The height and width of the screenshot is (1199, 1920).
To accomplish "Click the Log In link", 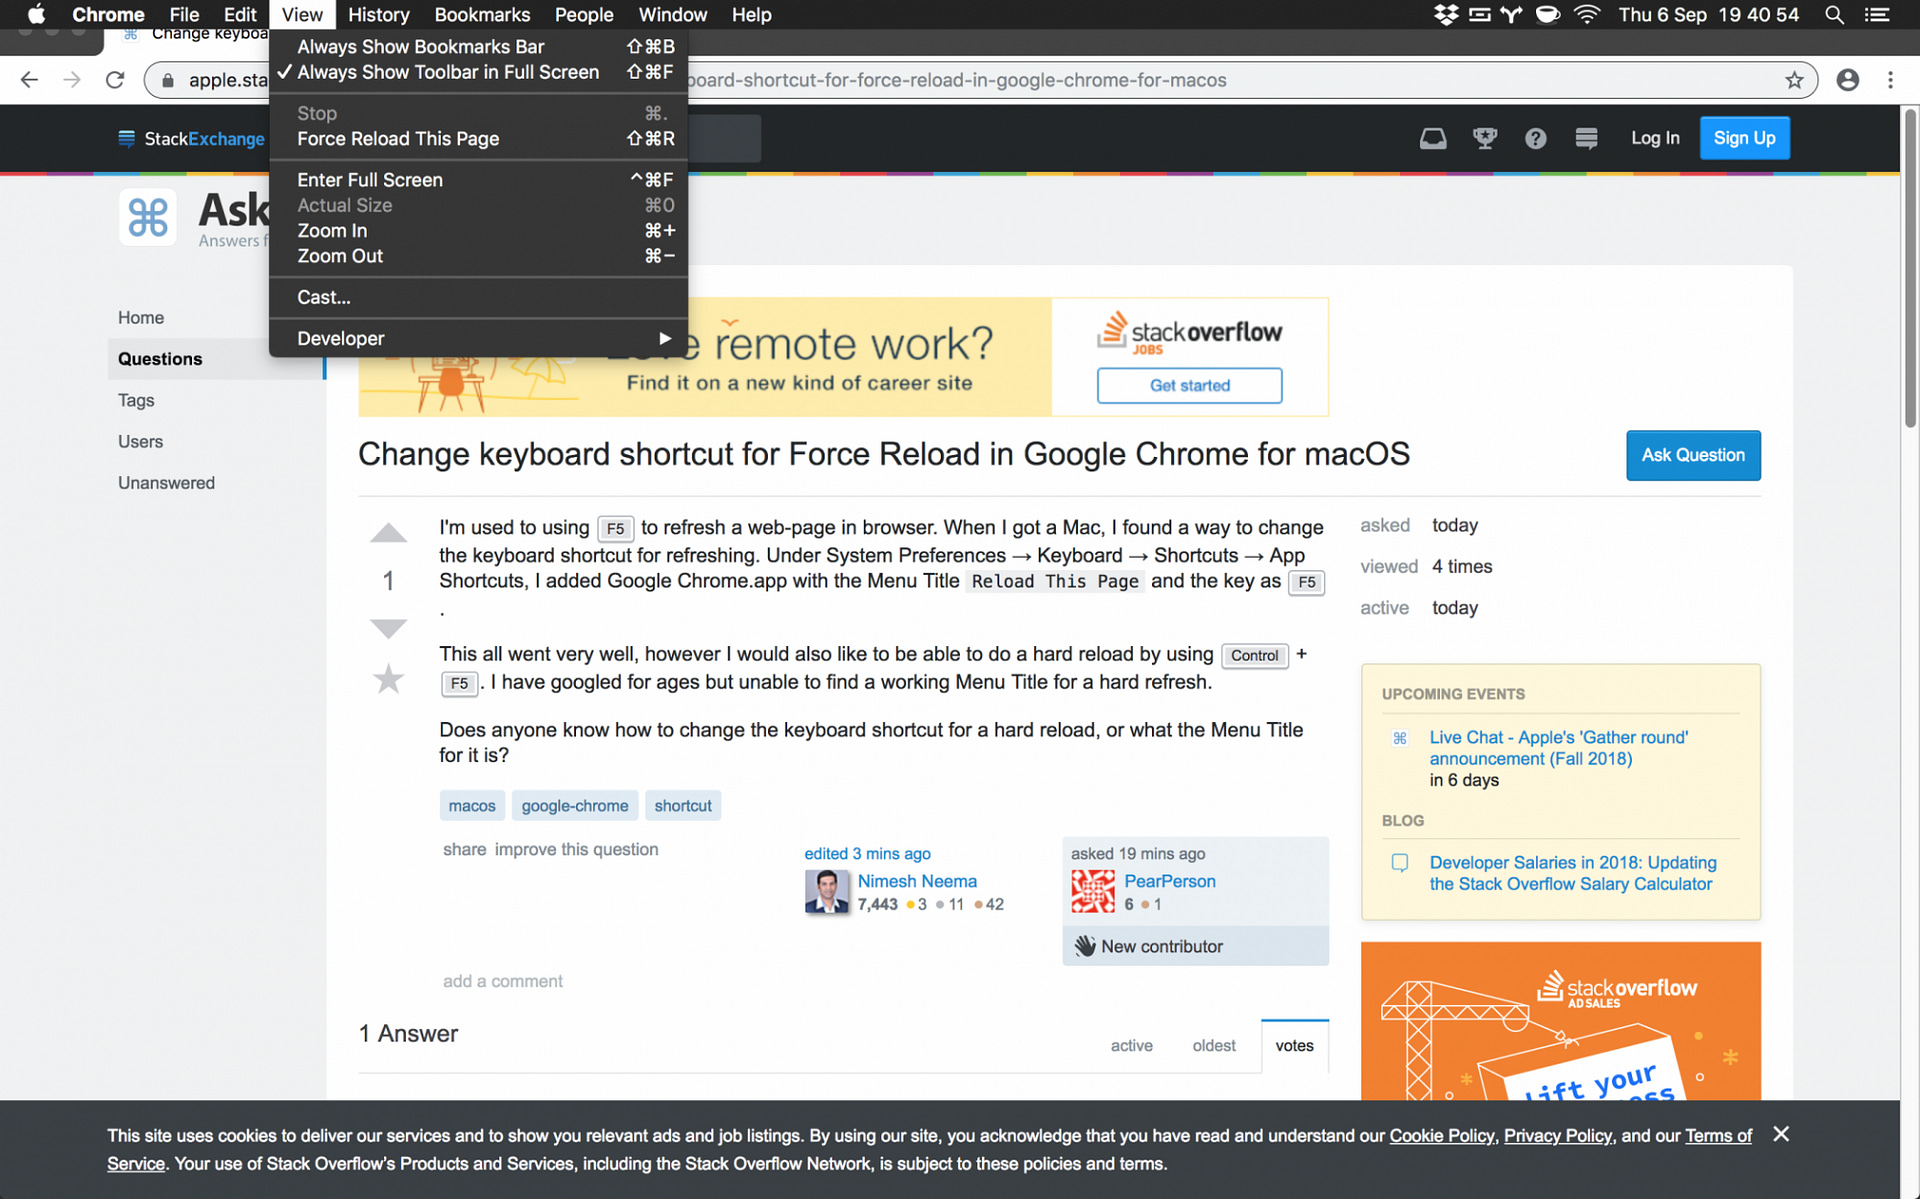I will click(1655, 138).
